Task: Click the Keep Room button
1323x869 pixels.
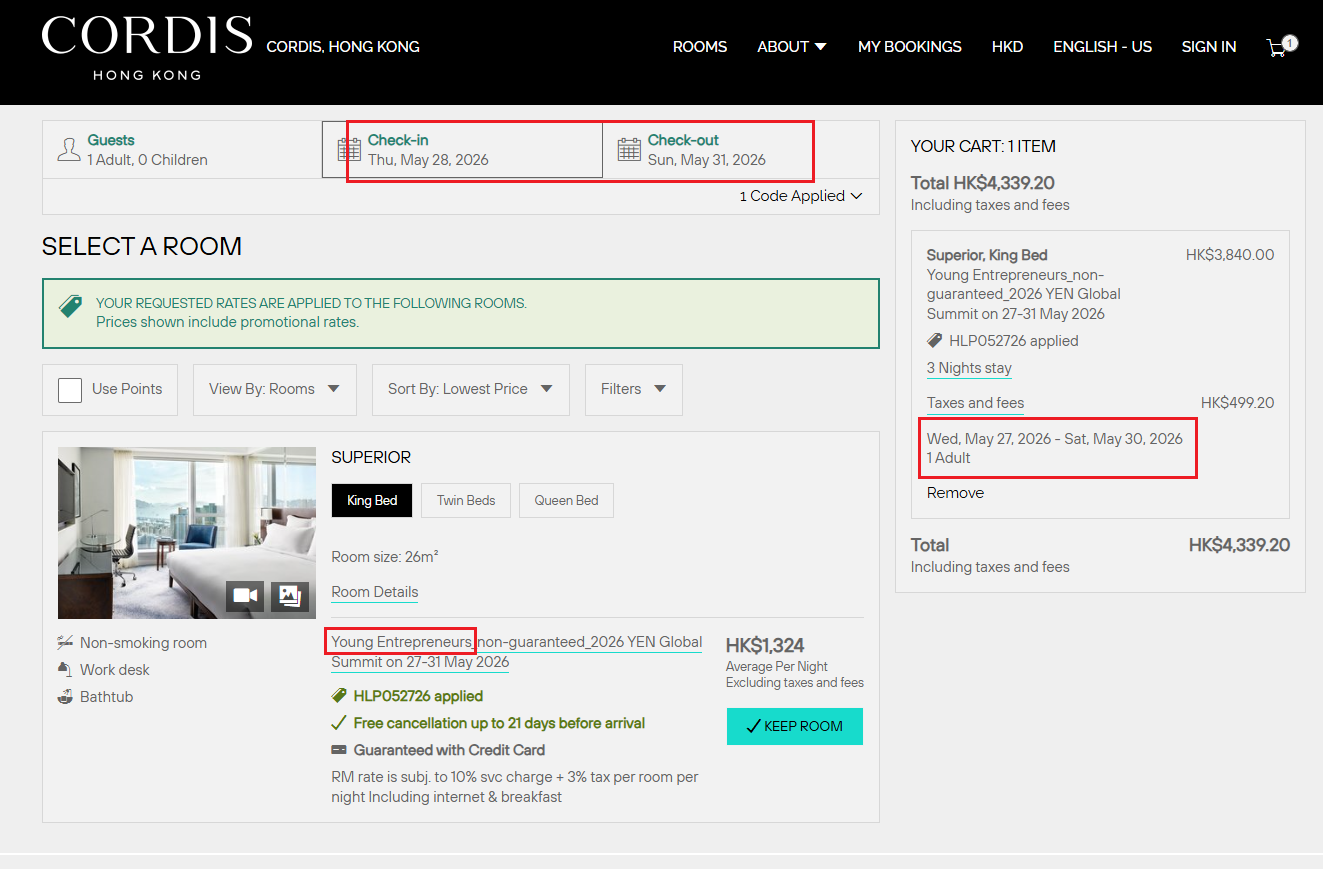Action: pyautogui.click(x=794, y=726)
